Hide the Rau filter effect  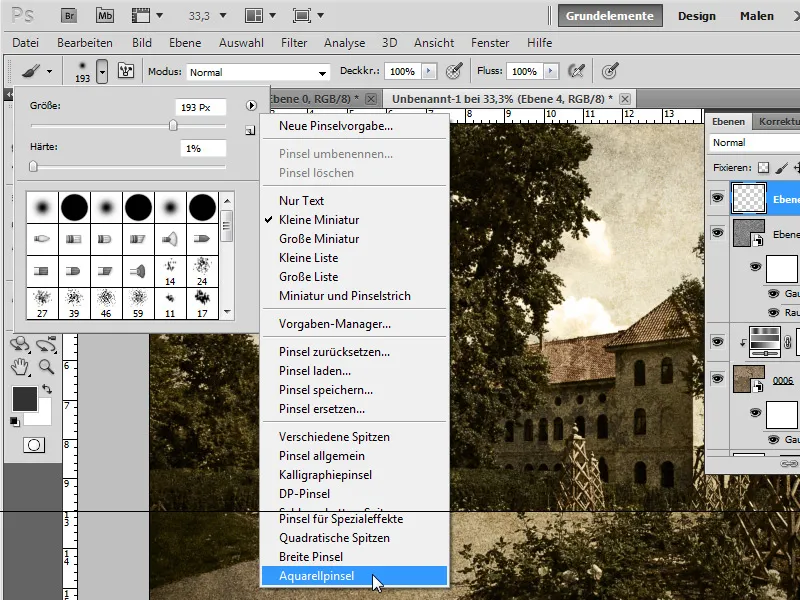(773, 312)
